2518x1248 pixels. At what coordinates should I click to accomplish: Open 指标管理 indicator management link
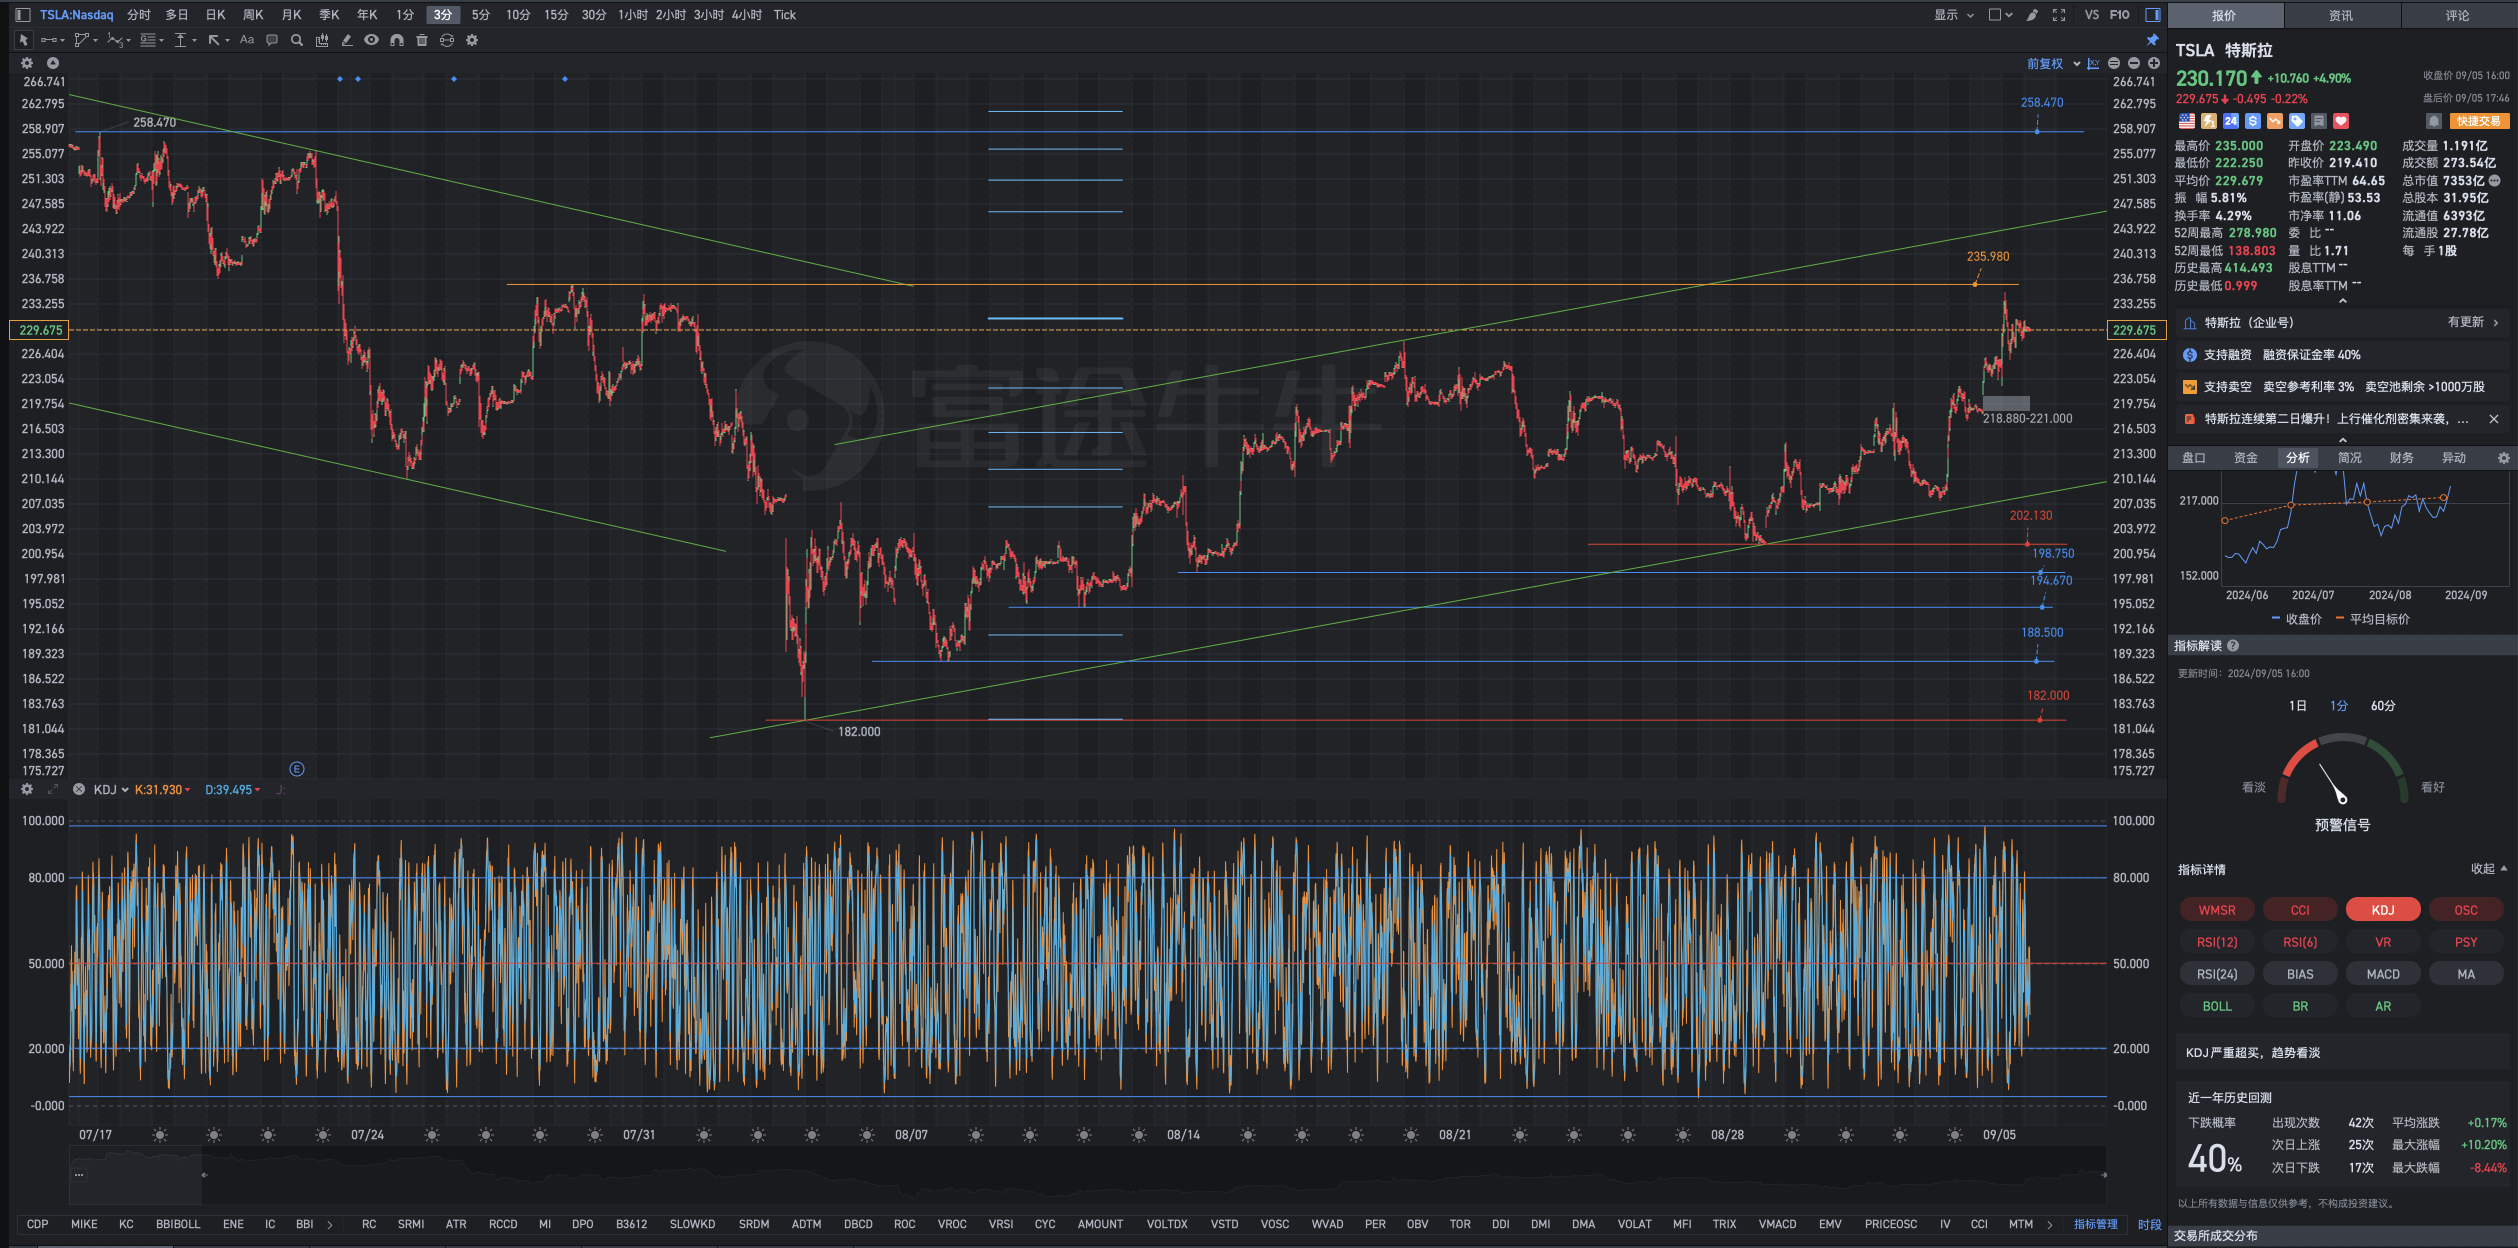pos(2095,1224)
